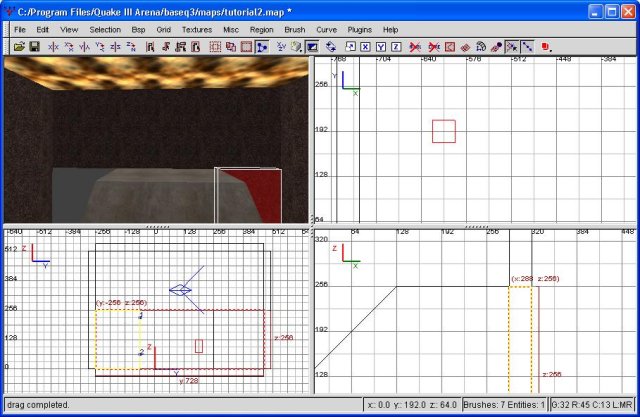Open the Grid menu

click(x=163, y=30)
